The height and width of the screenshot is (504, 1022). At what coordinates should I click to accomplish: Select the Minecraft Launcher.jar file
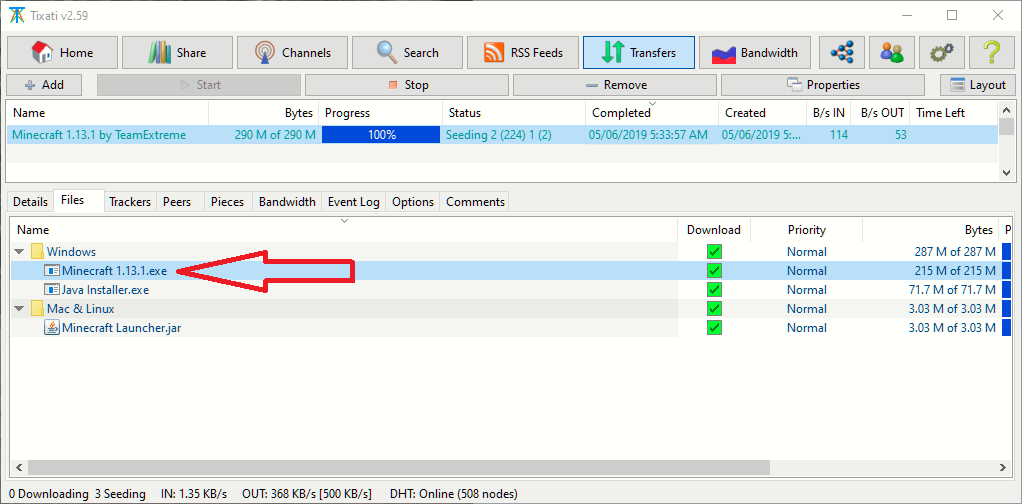tap(121, 327)
